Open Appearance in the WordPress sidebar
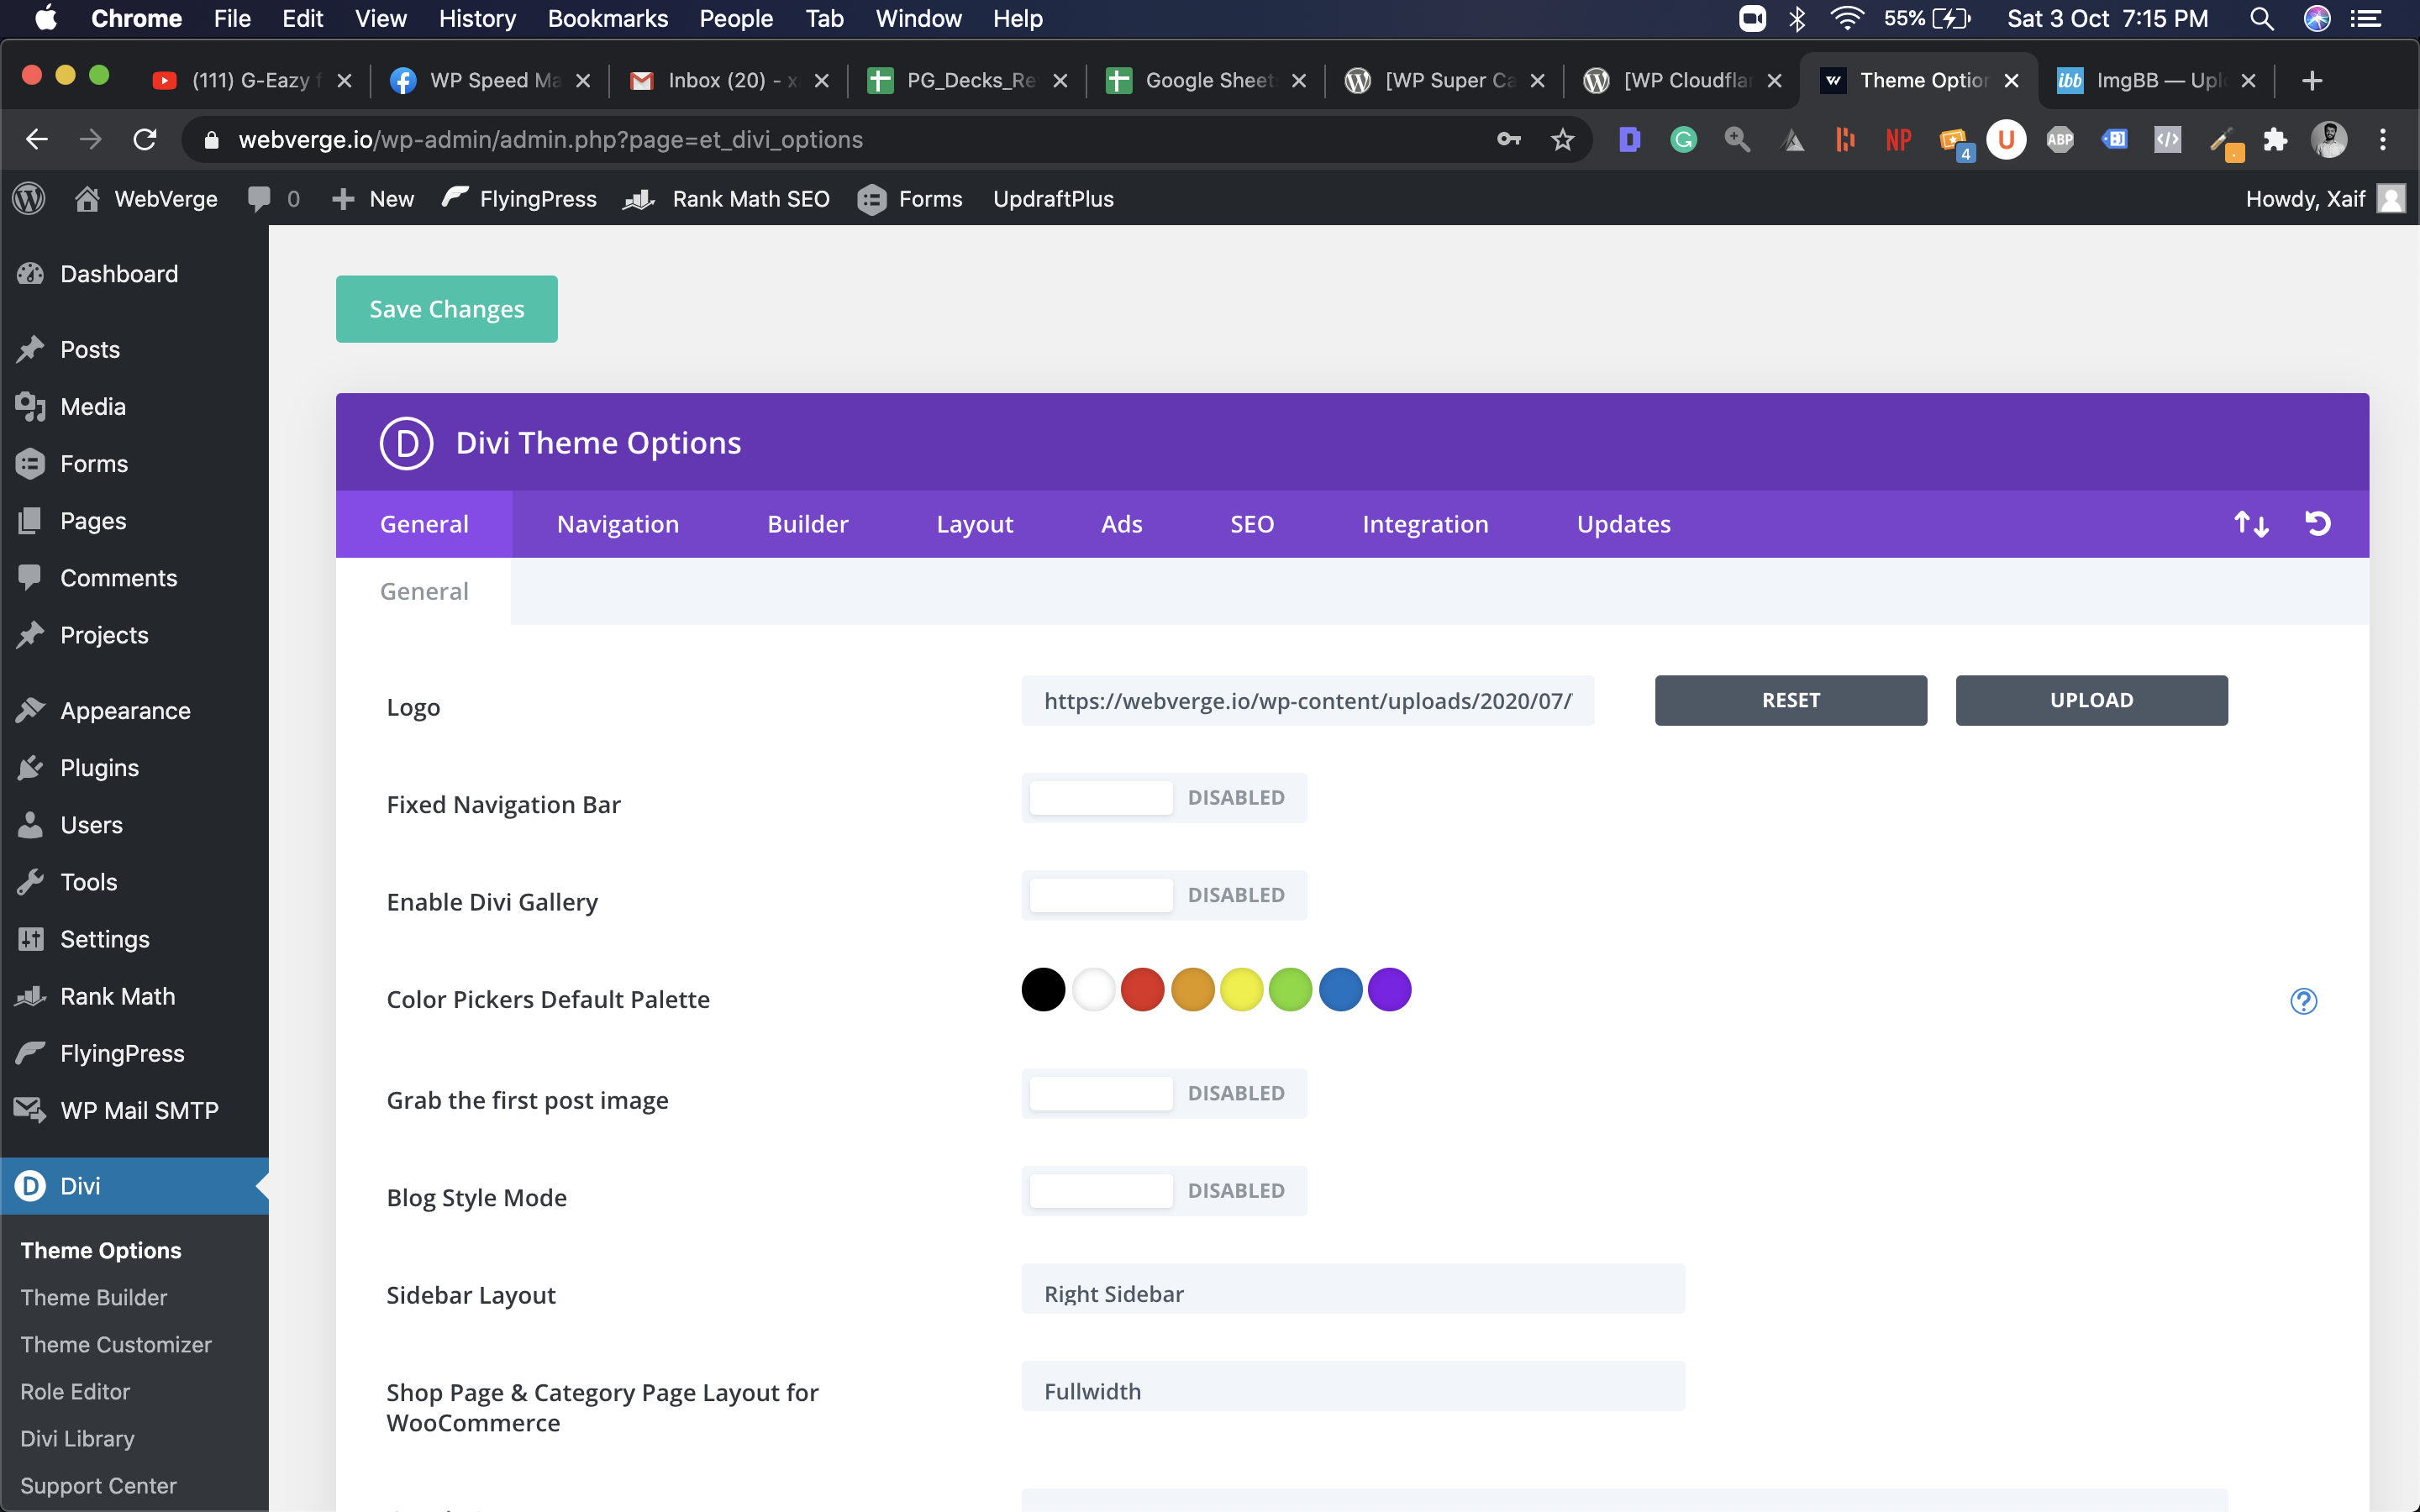The height and width of the screenshot is (1512, 2420). pyautogui.click(x=134, y=711)
